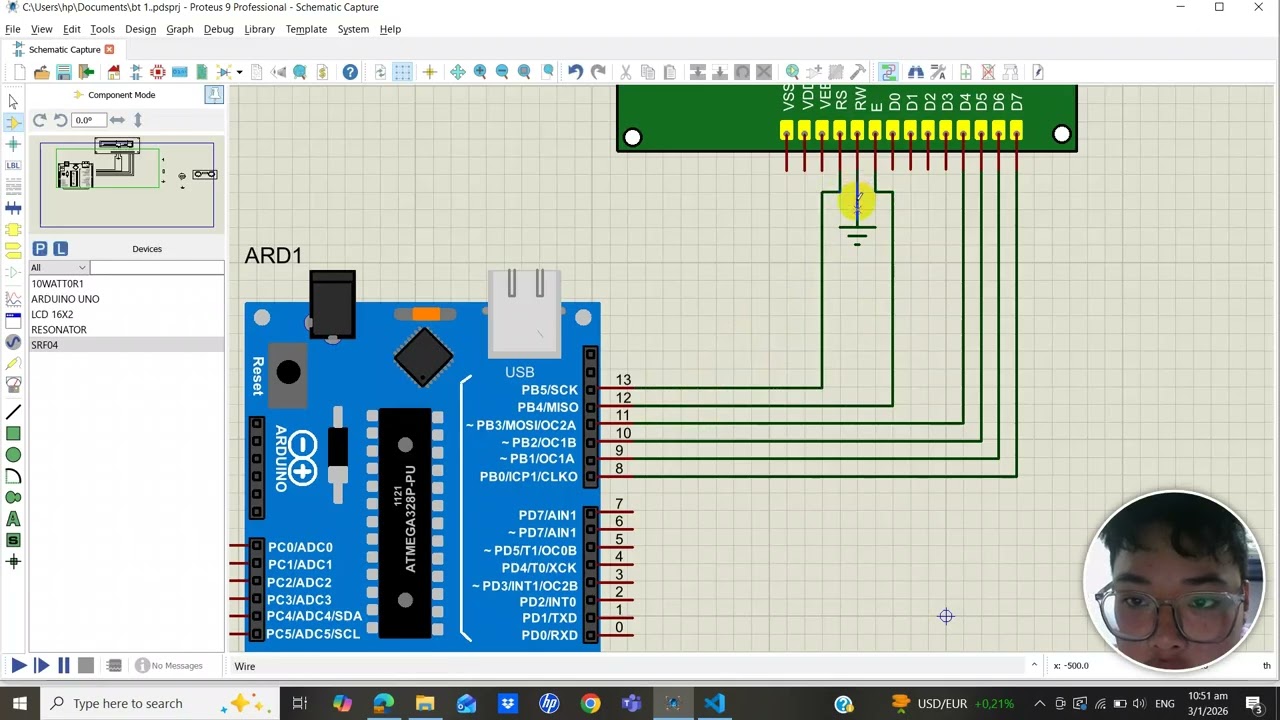Open the All category dropdown
1280x720 pixels.
[58, 267]
